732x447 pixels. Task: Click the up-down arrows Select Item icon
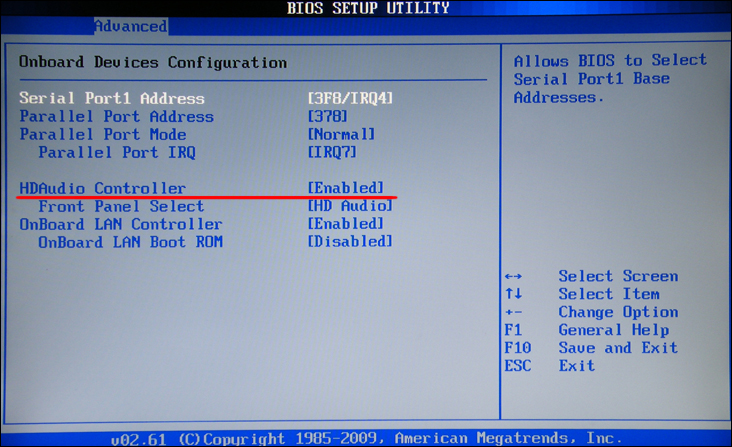[x=513, y=294]
